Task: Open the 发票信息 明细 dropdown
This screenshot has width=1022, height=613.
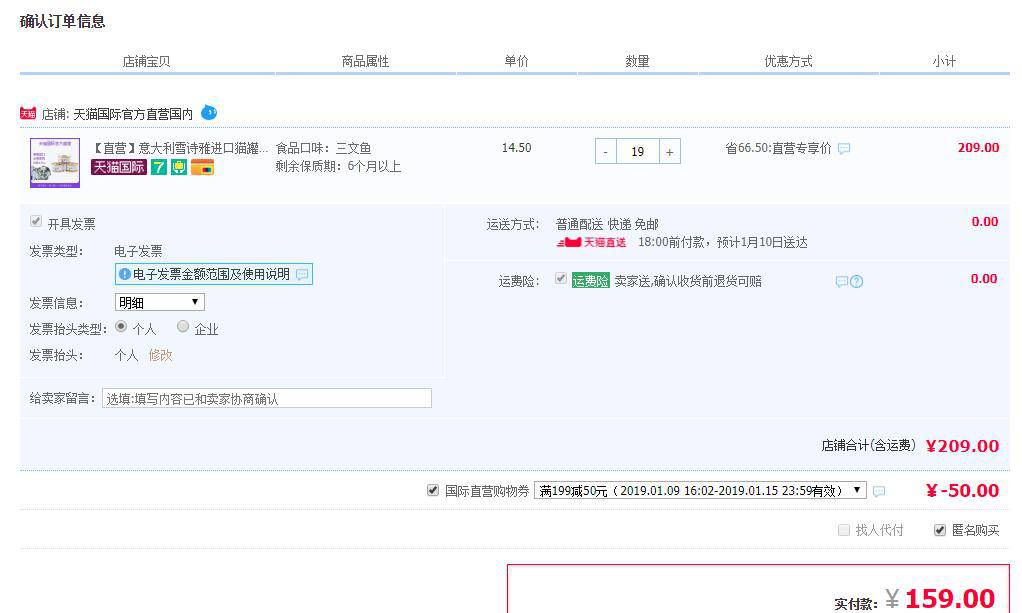Action: click(x=160, y=302)
